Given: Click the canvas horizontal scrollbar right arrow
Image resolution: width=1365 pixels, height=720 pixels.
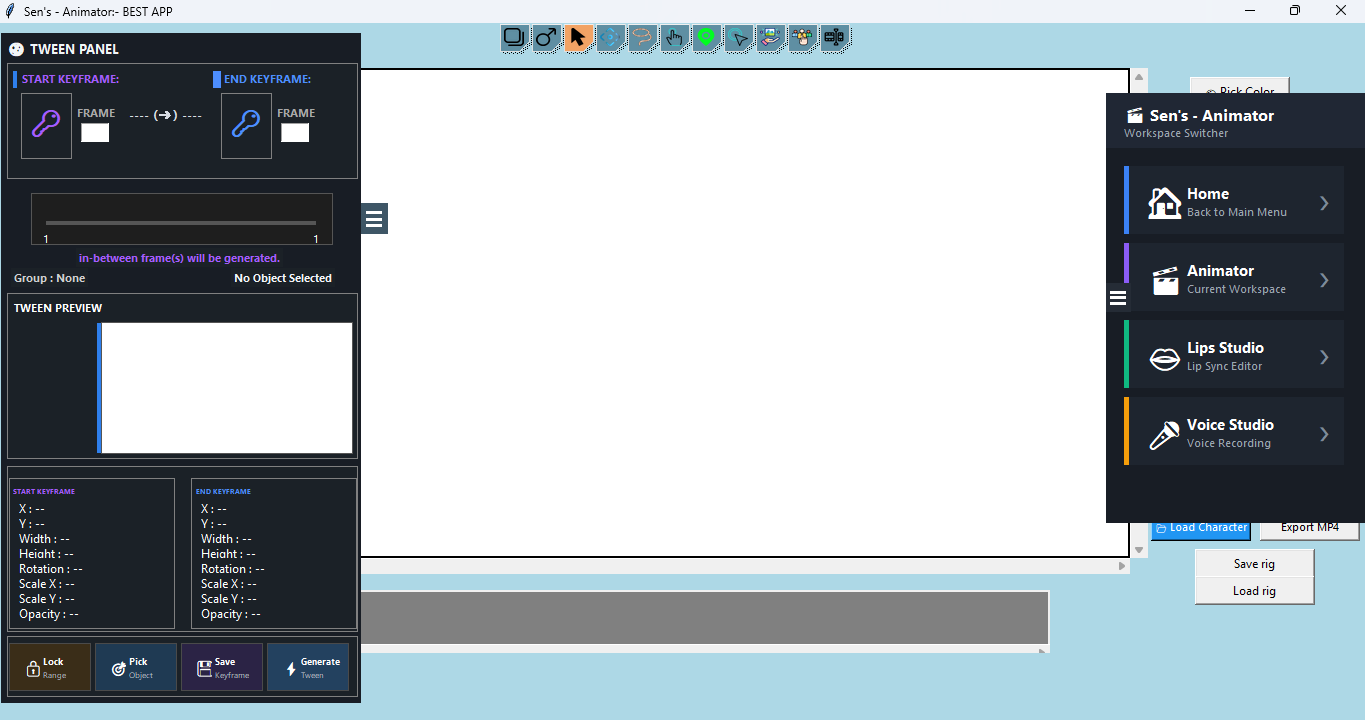Looking at the screenshot, I should [1122, 566].
